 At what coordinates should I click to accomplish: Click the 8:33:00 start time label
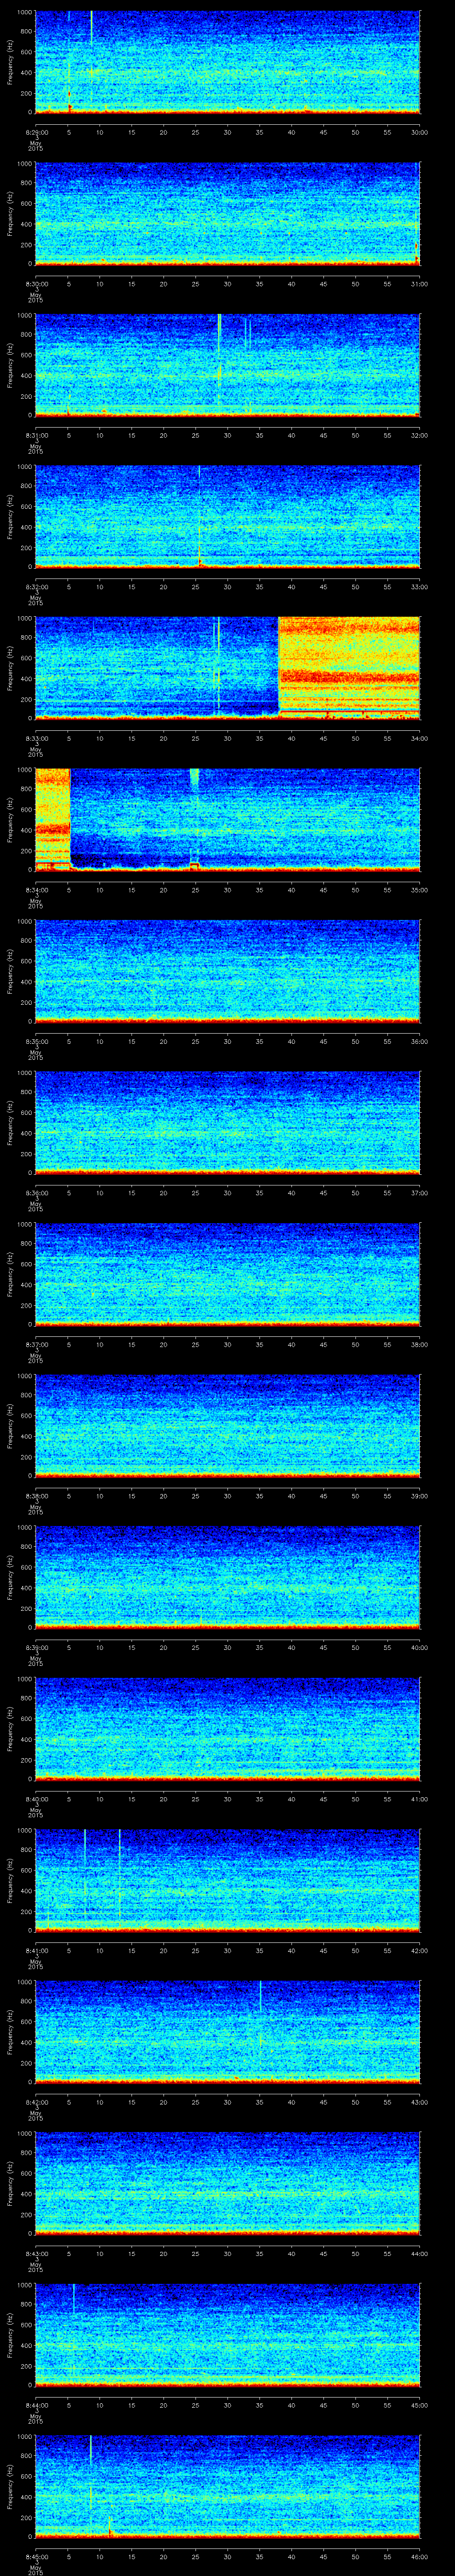coord(36,738)
